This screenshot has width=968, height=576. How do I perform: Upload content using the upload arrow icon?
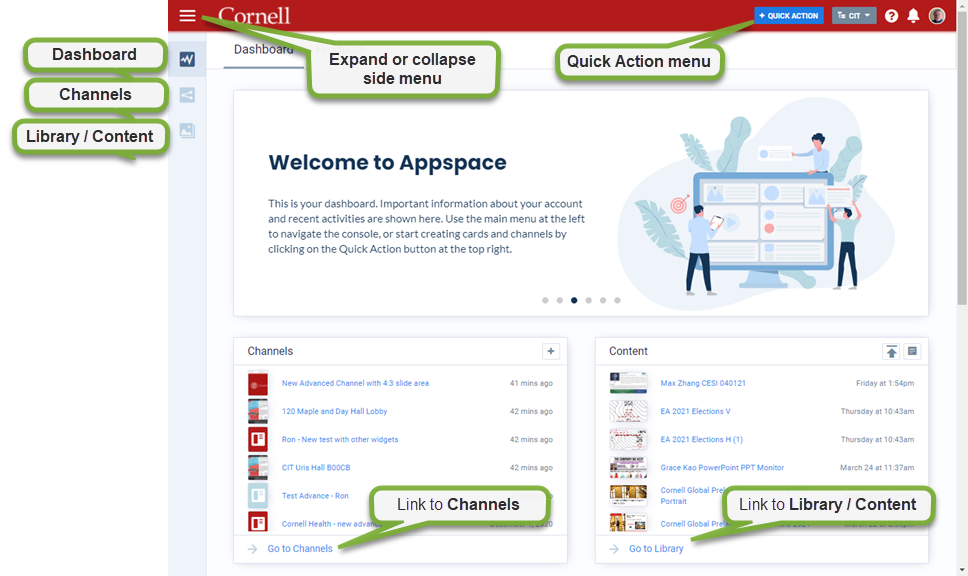tap(891, 351)
